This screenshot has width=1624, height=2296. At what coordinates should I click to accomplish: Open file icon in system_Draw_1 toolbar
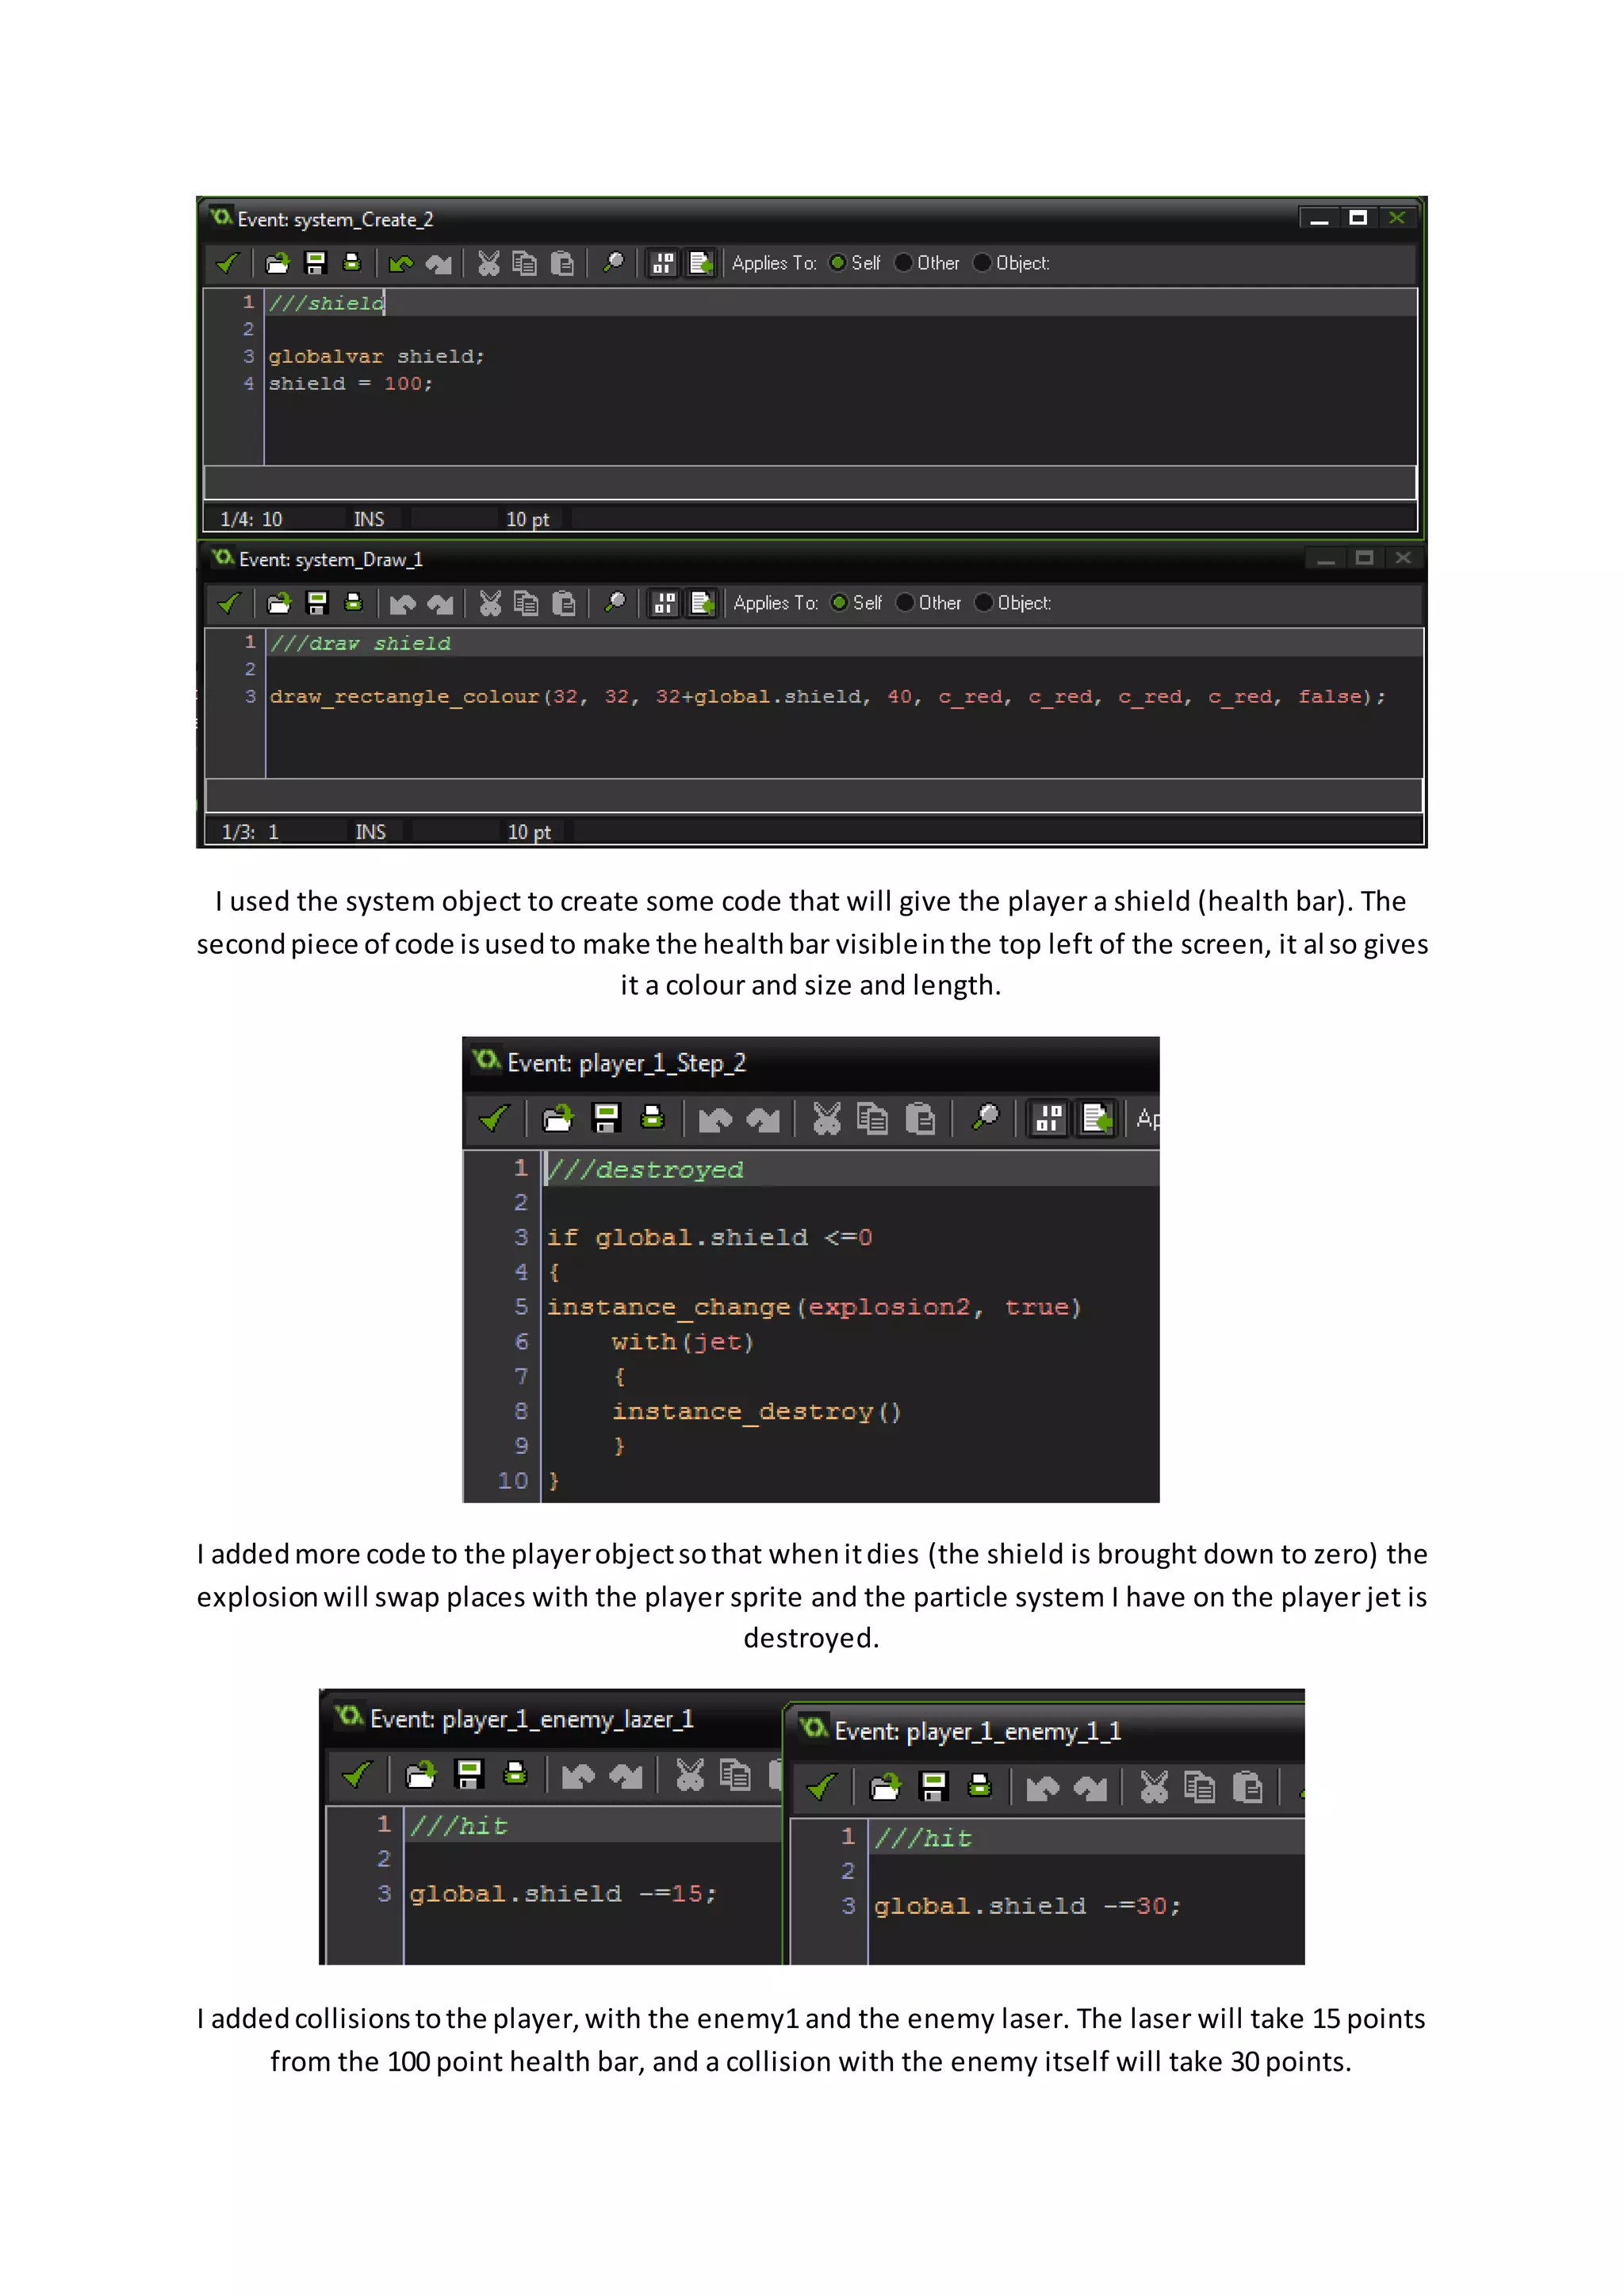(x=279, y=603)
